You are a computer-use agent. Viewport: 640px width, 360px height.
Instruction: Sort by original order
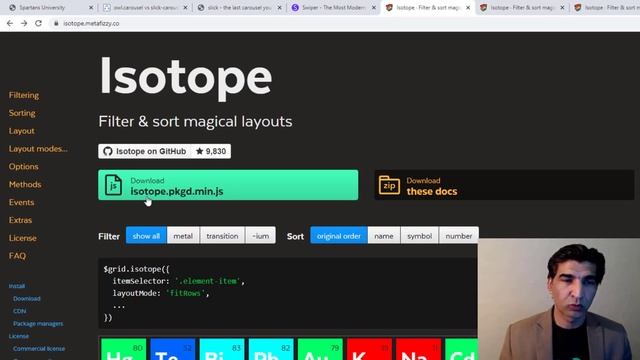coord(339,236)
